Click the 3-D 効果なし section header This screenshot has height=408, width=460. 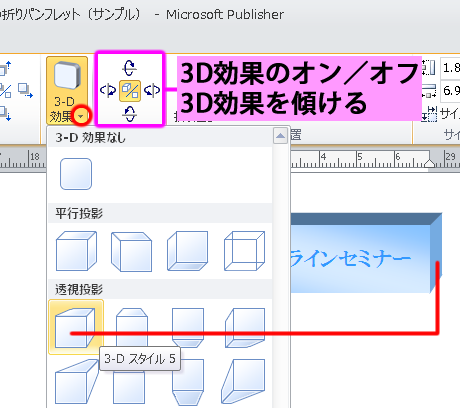click(160, 137)
